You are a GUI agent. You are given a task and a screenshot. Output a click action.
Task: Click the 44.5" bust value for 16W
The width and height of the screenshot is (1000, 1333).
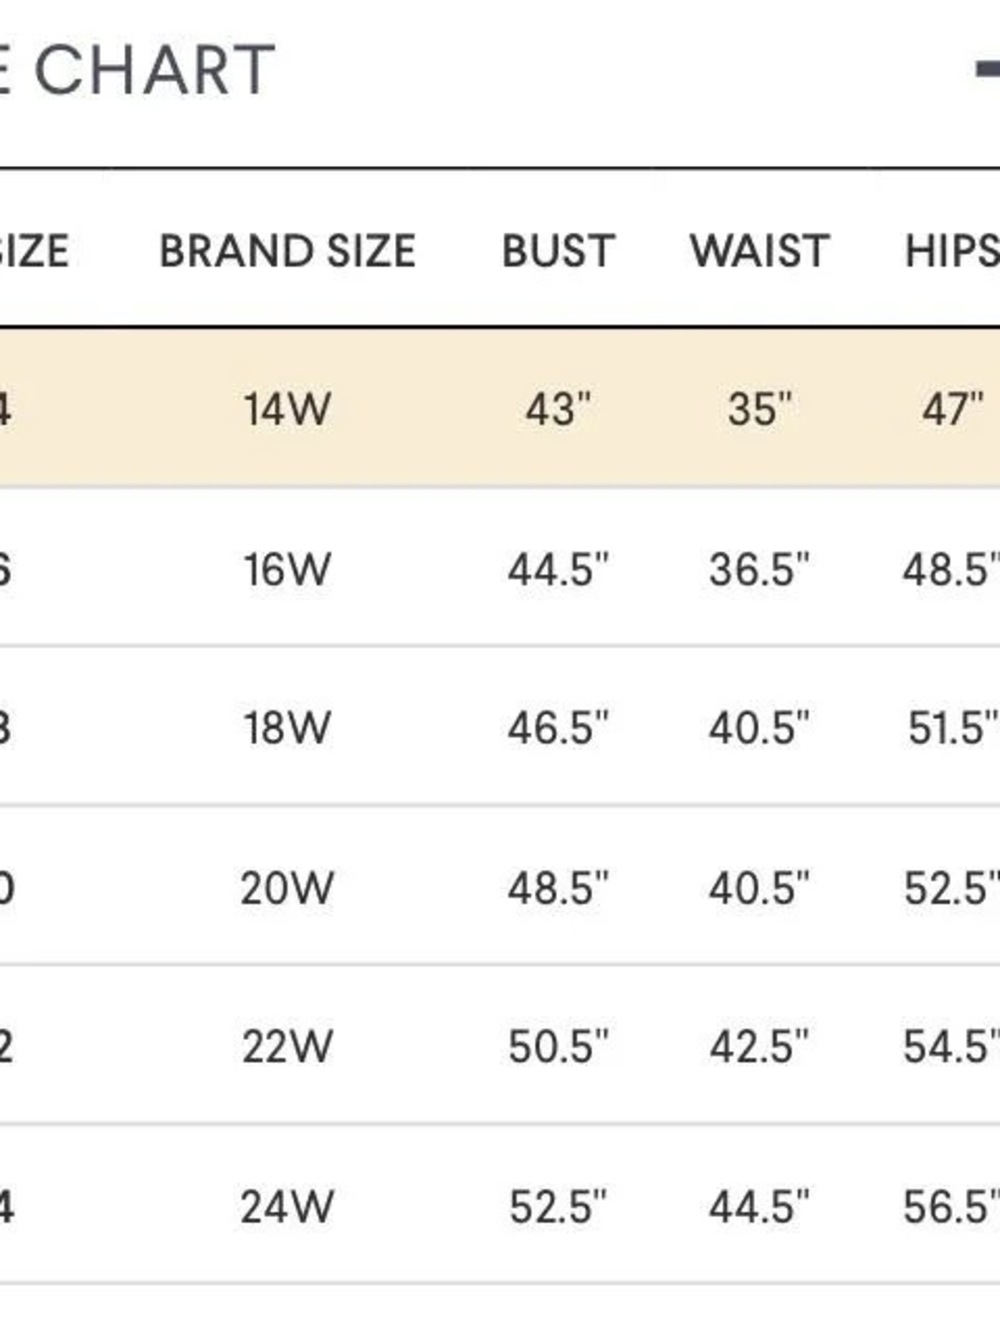click(558, 569)
